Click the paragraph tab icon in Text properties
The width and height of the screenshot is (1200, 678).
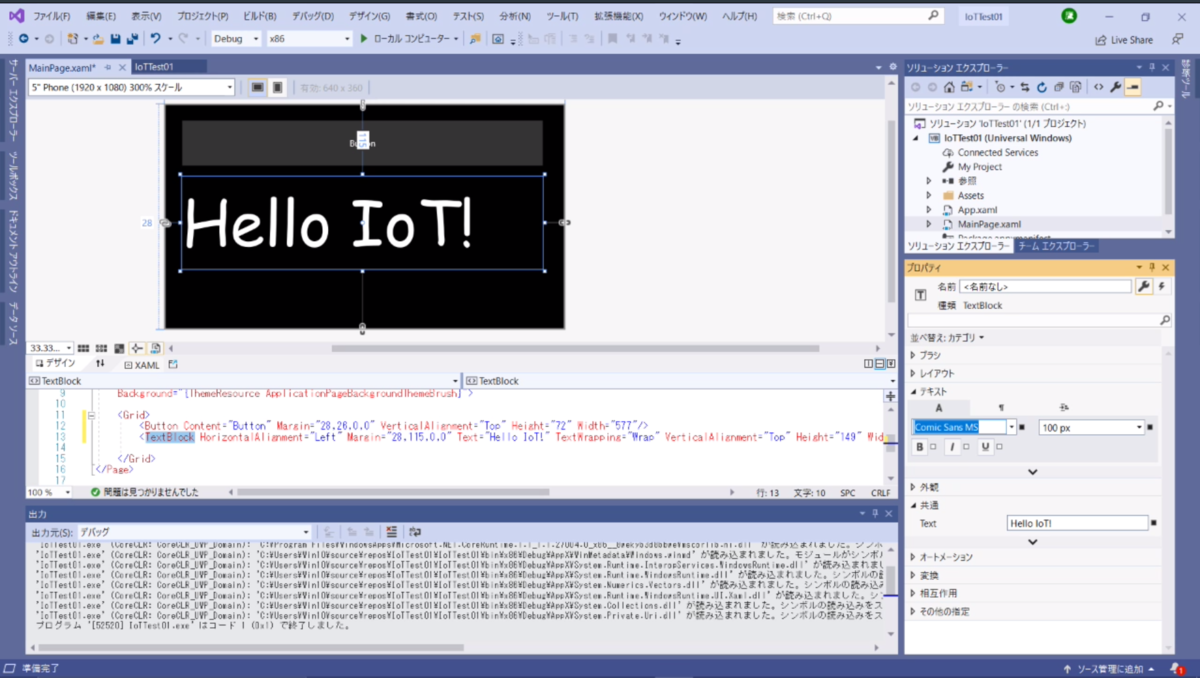tap(1001, 407)
